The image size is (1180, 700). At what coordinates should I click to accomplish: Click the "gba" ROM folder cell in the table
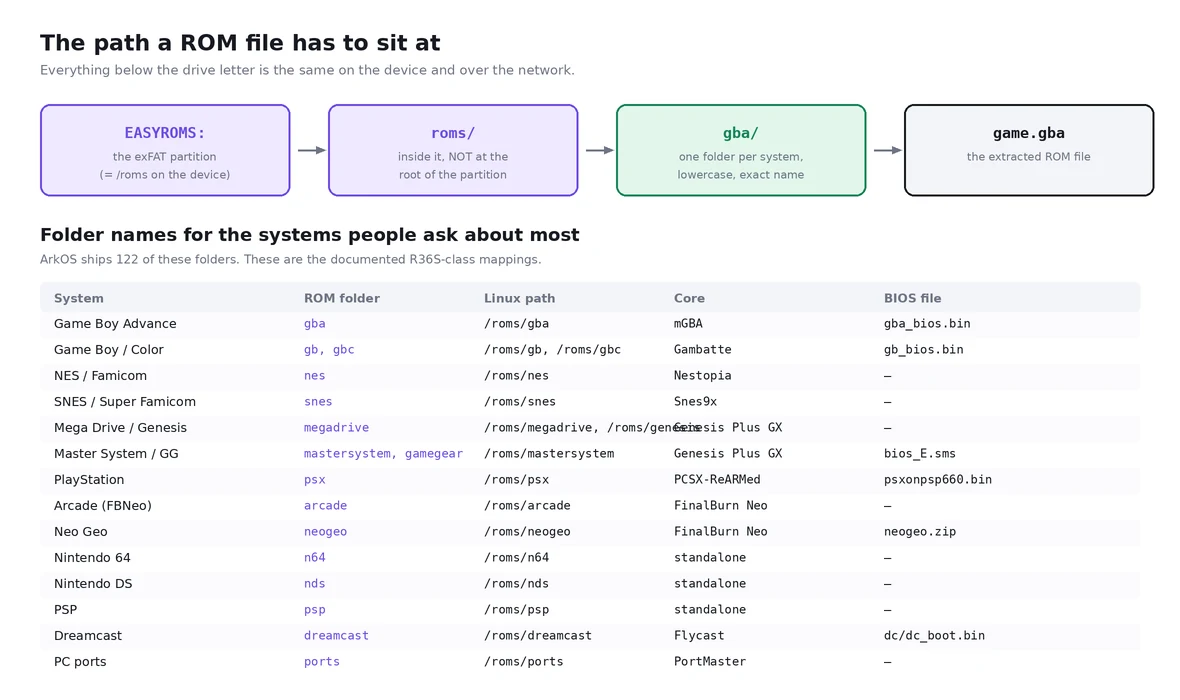(315, 324)
